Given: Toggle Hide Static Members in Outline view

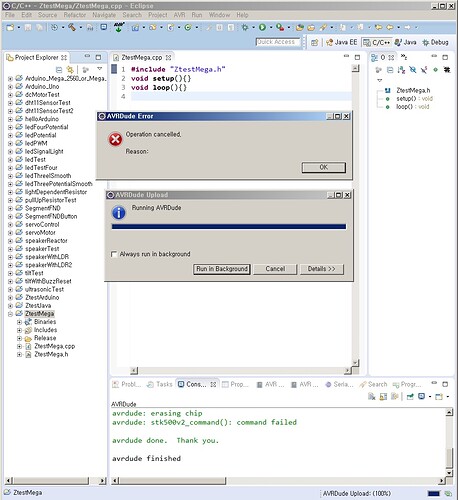Looking at the screenshot, I should (424, 70).
